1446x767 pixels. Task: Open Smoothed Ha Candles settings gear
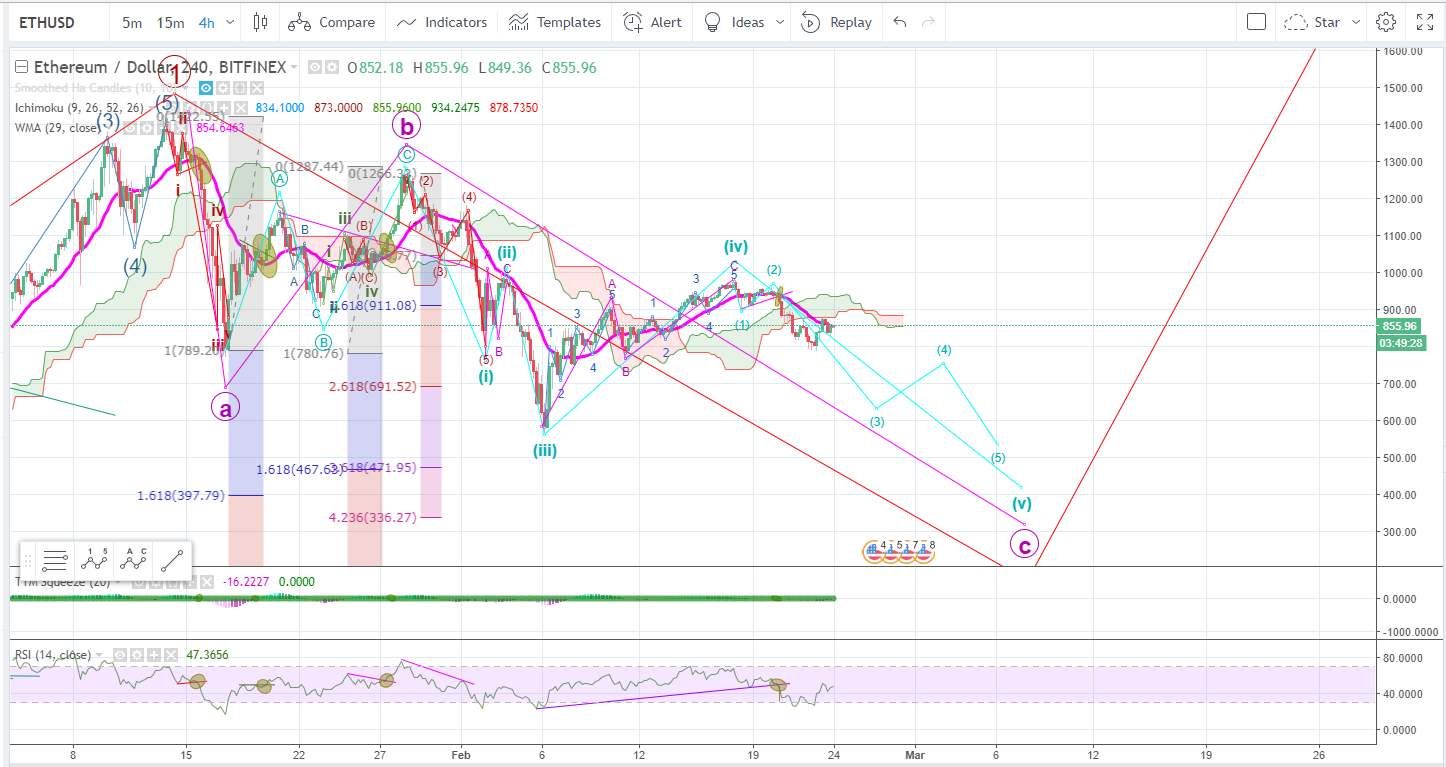[225, 89]
